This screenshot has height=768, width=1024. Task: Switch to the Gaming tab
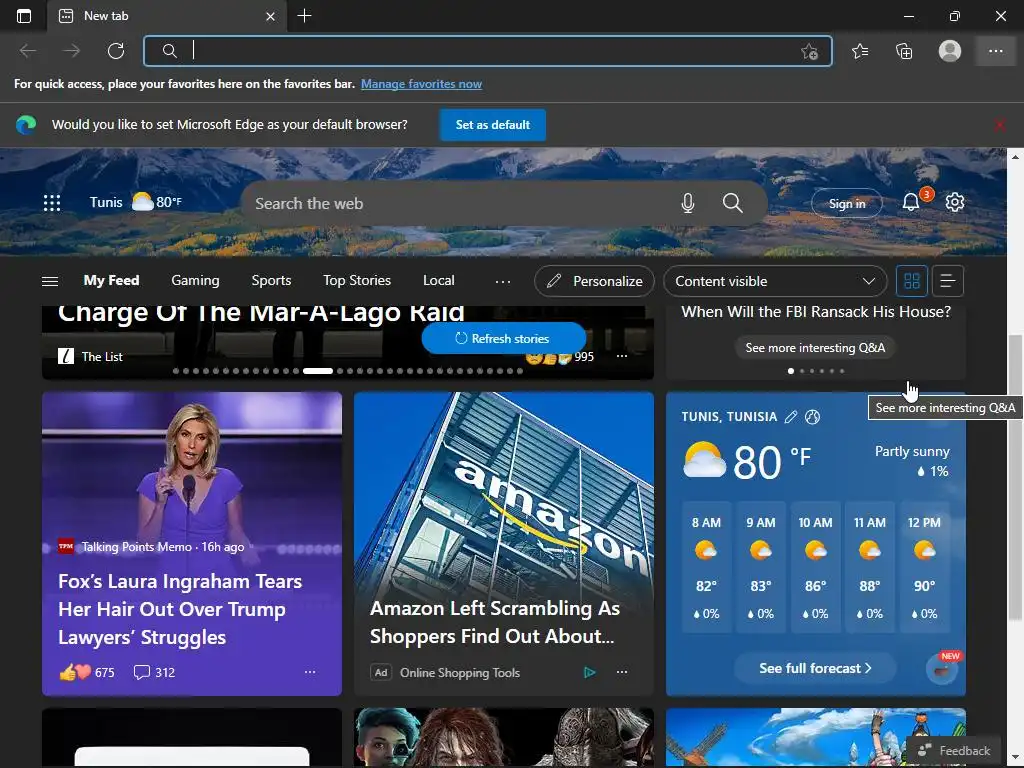click(195, 280)
